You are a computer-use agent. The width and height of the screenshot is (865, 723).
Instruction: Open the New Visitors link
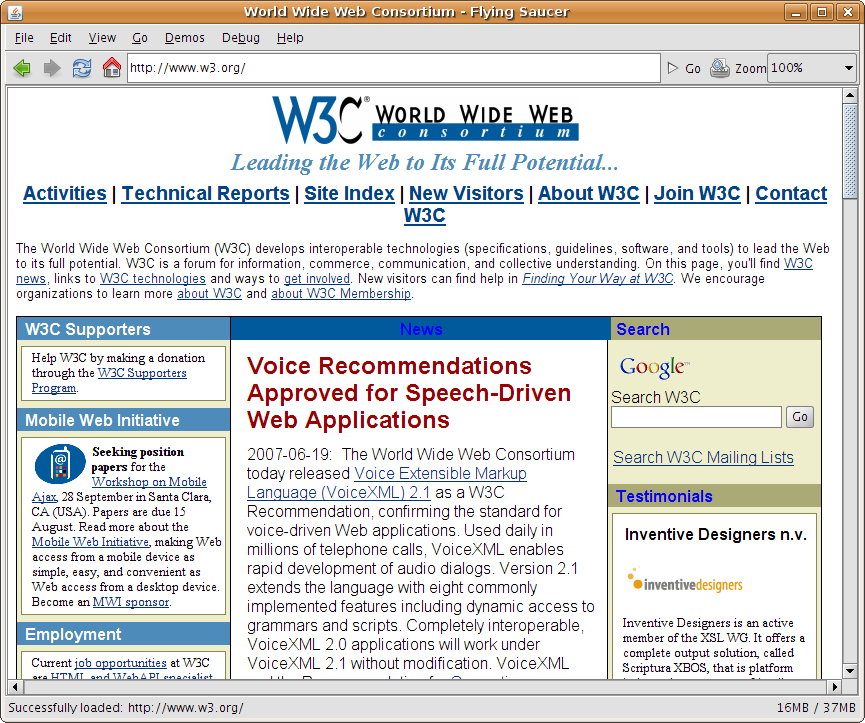pos(466,194)
